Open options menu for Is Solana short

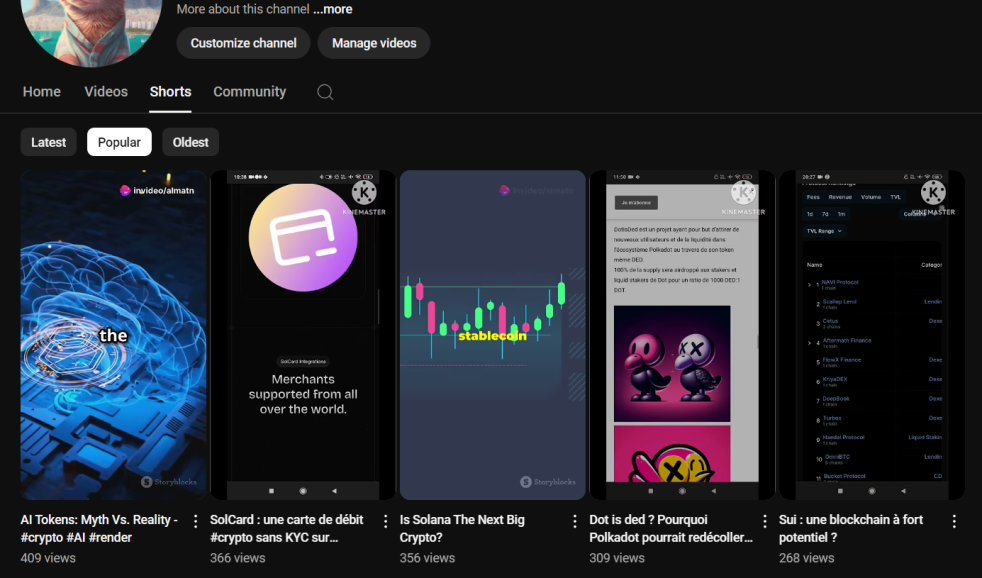575,521
